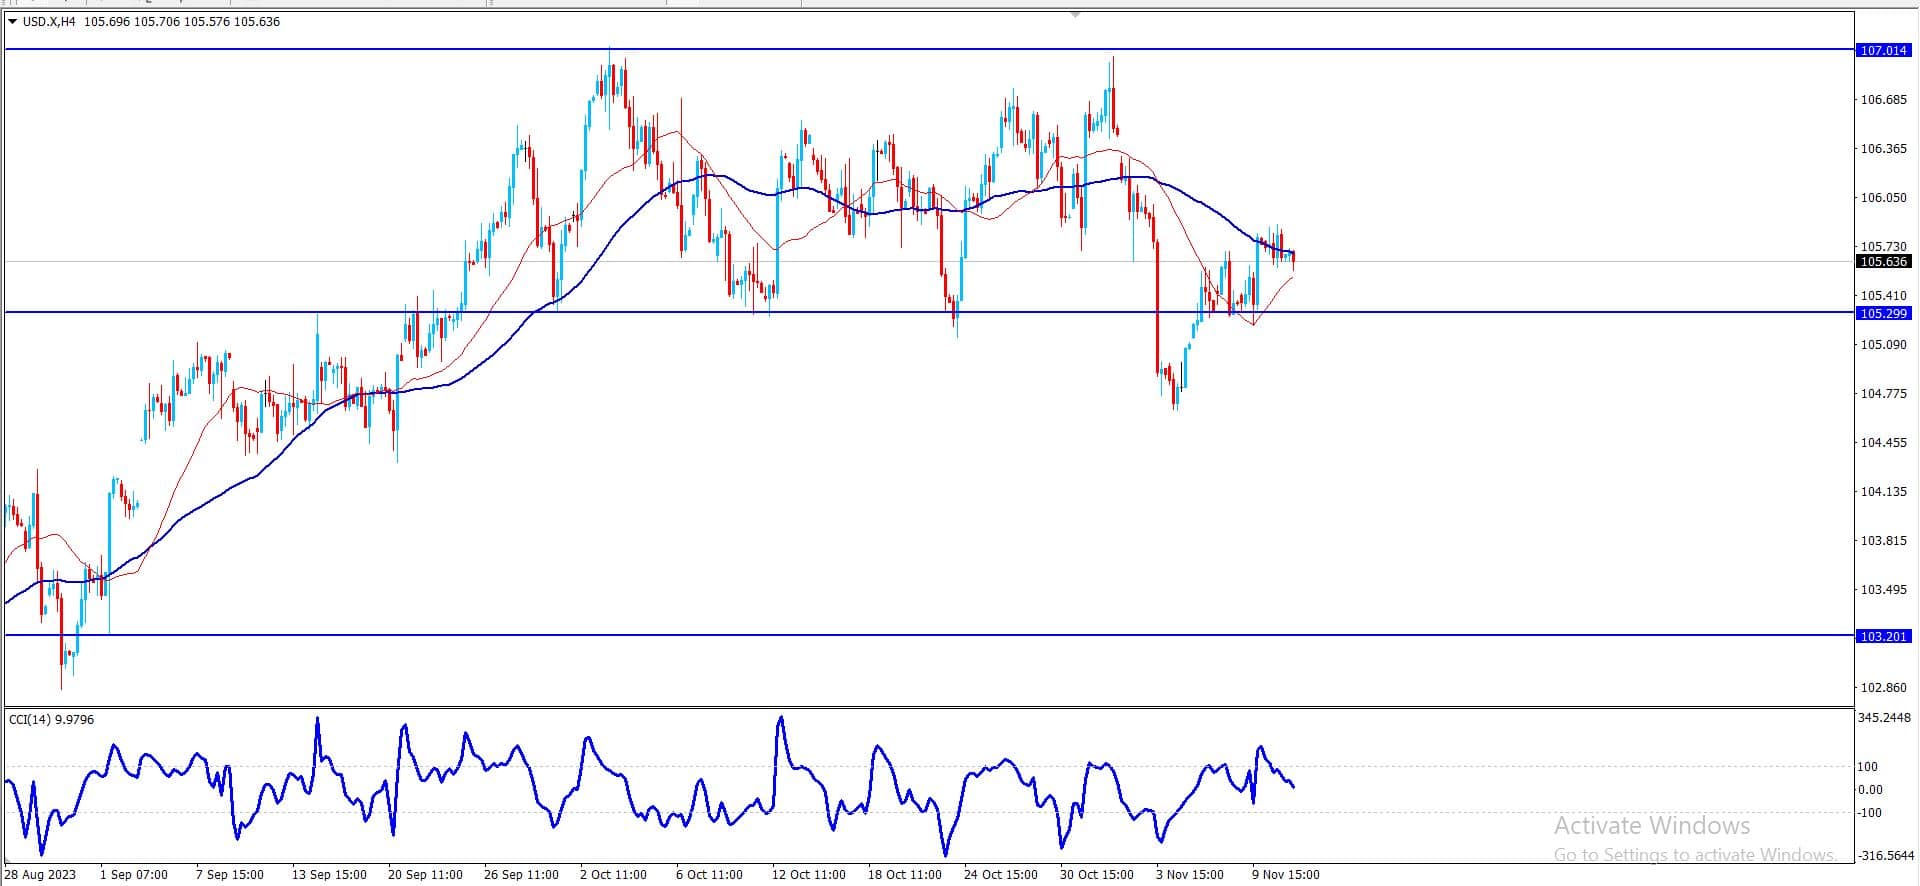Click the 12 Oct 11:00 time label

[x=808, y=875]
